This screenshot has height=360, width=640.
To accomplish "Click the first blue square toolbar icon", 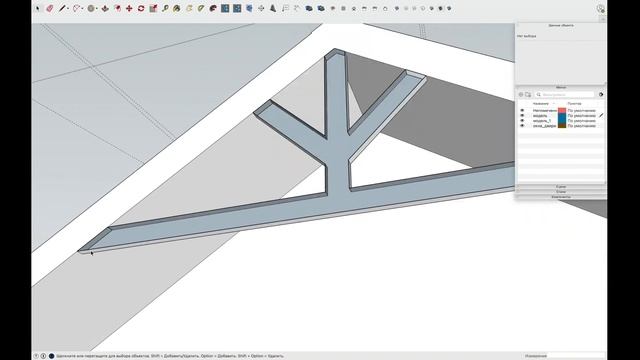I will (225, 8).
